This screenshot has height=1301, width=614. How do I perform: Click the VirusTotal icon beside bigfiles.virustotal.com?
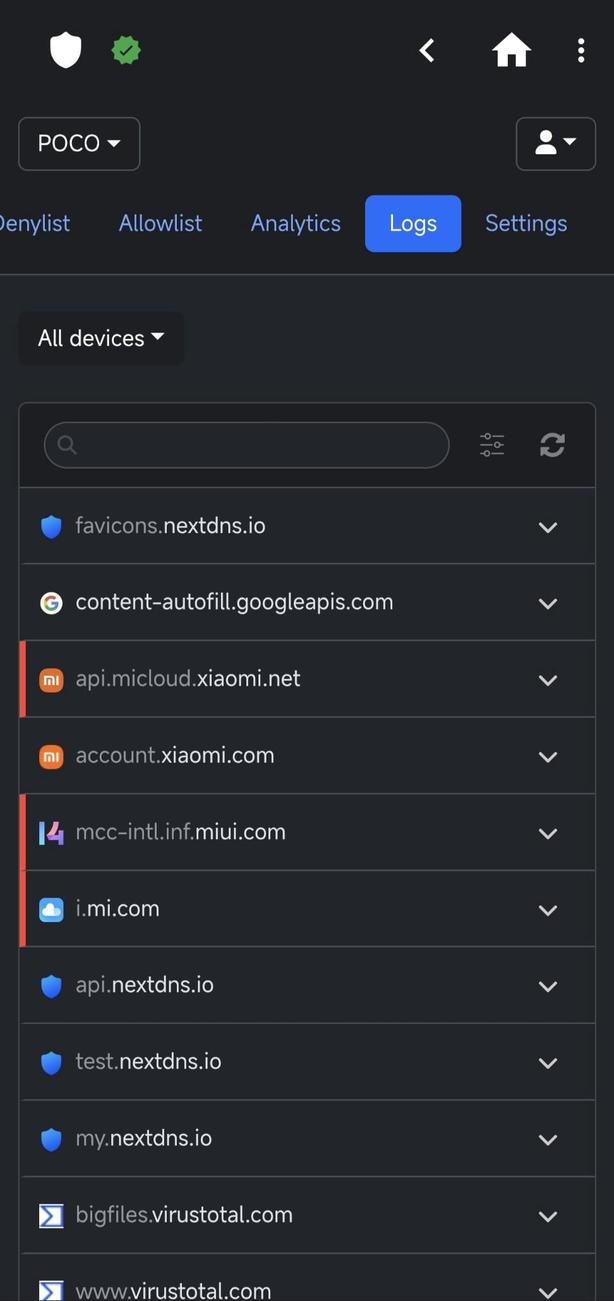click(51, 1216)
